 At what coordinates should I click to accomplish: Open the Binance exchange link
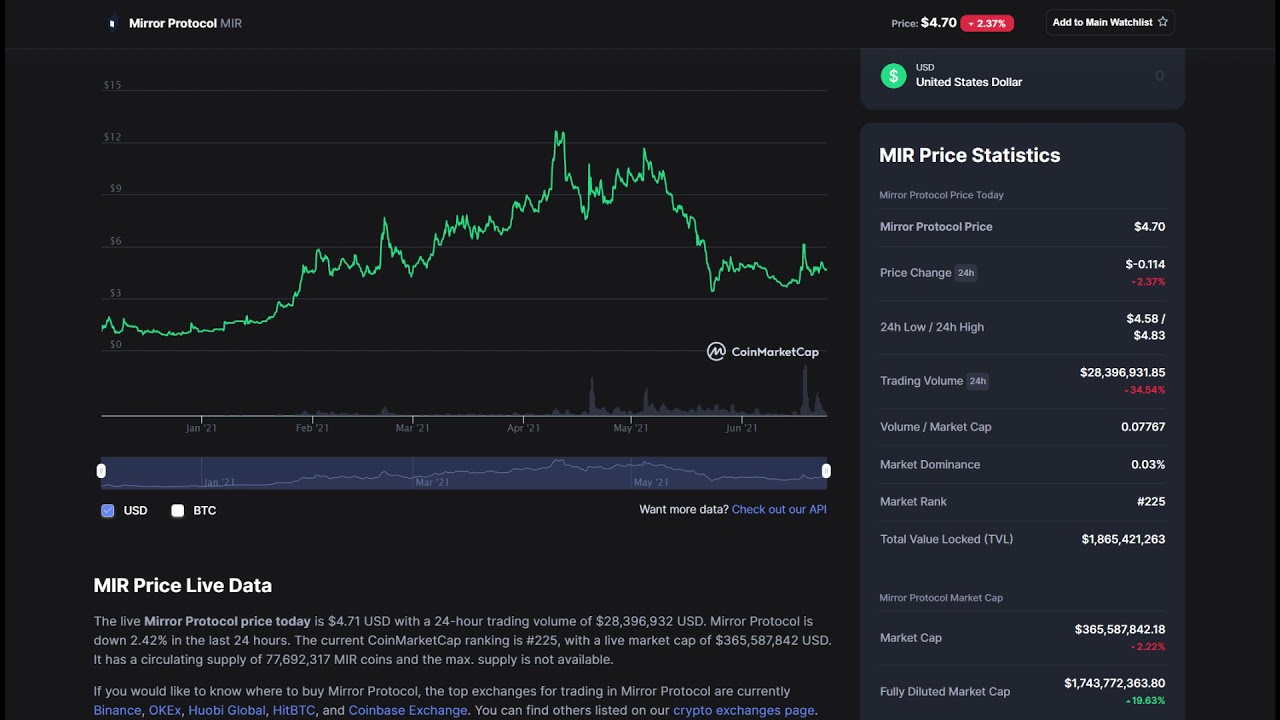tap(117, 711)
